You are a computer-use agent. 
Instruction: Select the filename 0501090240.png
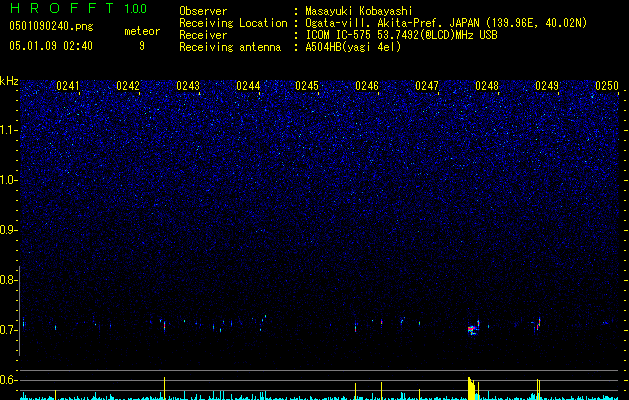coord(51,27)
